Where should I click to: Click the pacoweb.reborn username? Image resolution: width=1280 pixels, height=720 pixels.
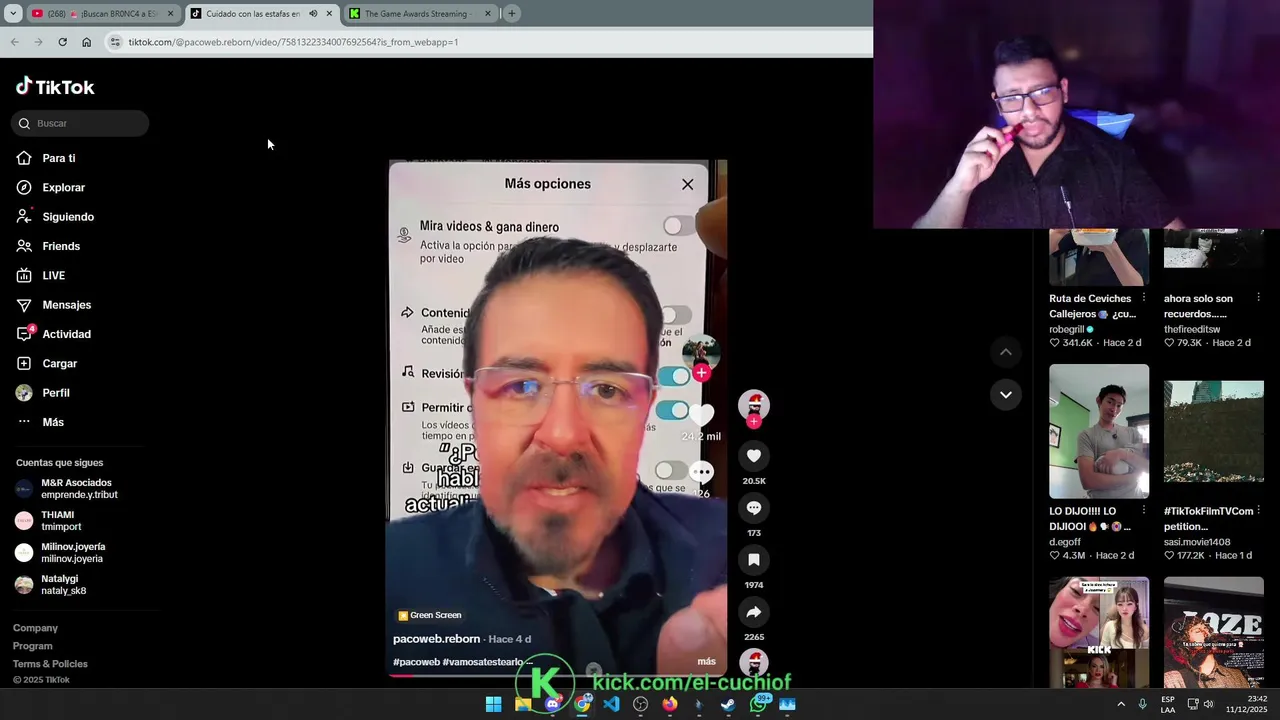click(437, 639)
